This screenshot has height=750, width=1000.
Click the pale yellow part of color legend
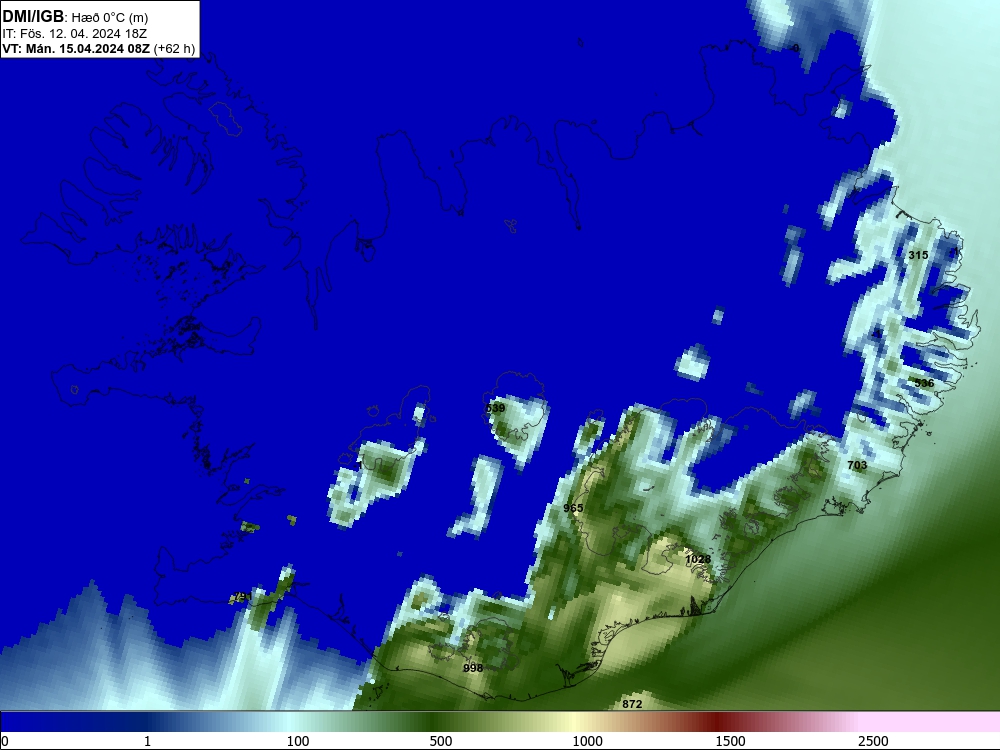tap(574, 722)
